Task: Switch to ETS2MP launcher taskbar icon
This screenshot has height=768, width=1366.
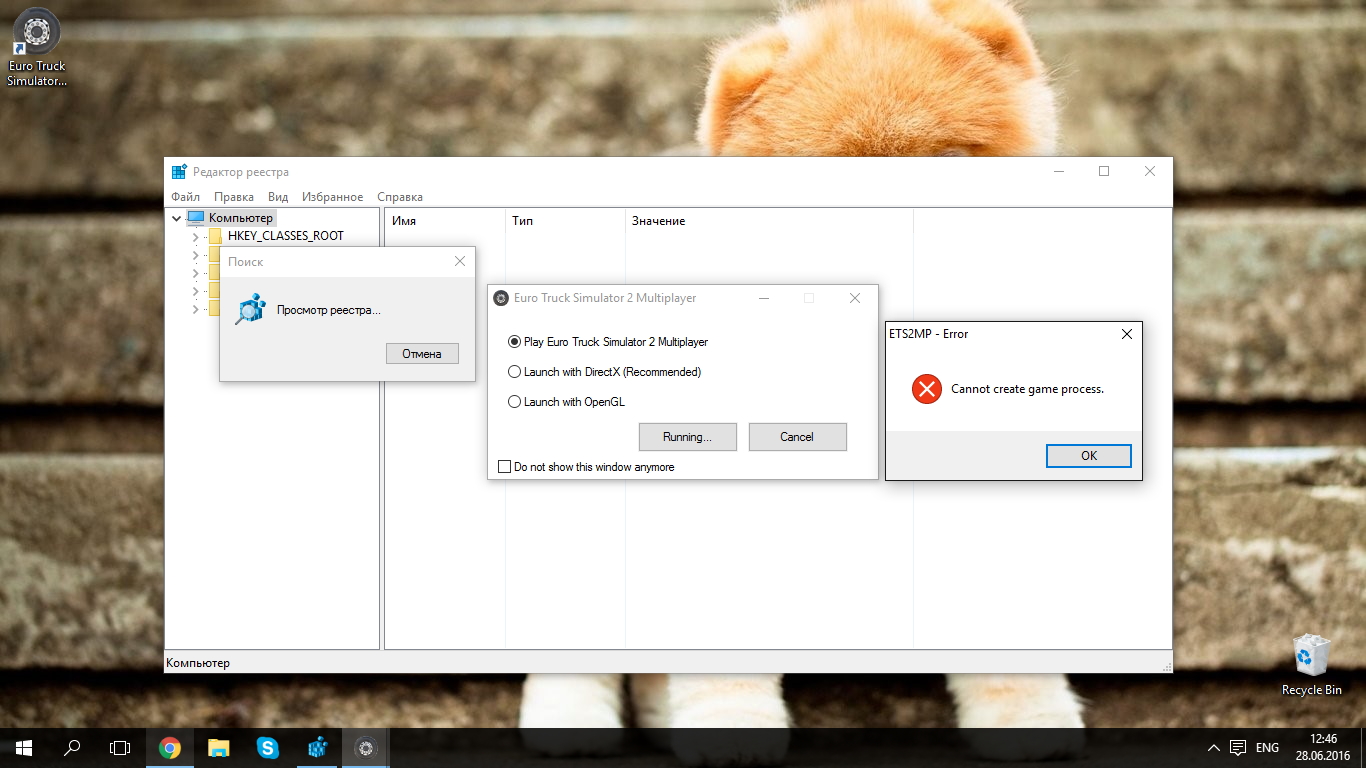Action: click(366, 747)
